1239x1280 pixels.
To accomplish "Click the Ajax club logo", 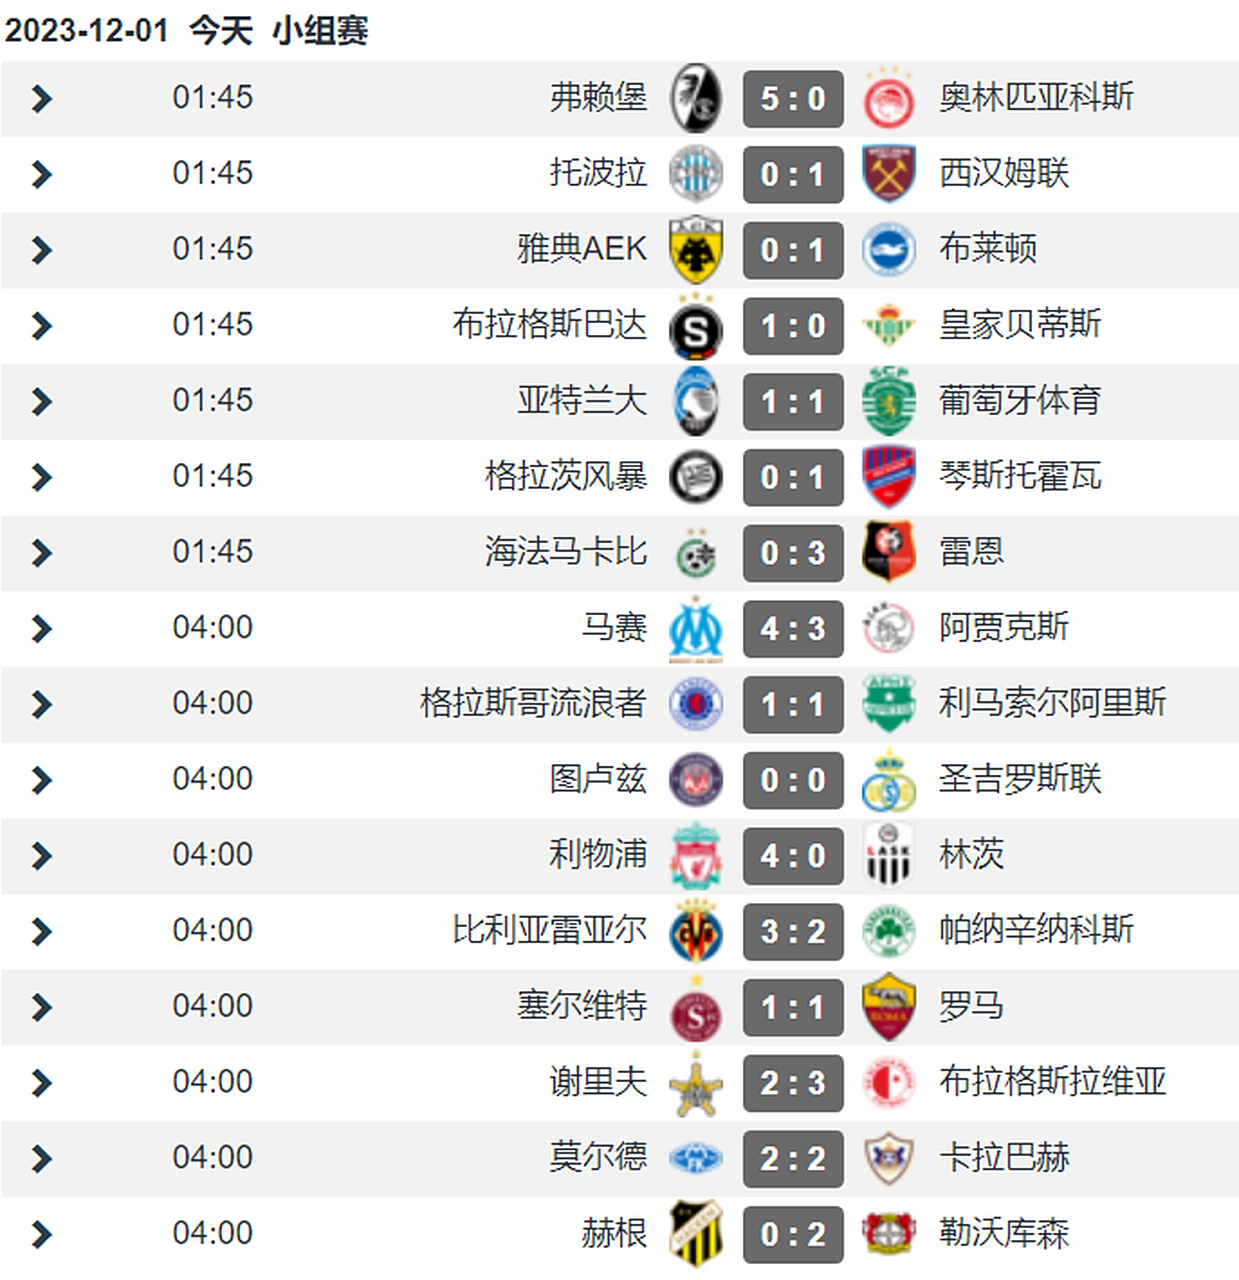I will (888, 629).
